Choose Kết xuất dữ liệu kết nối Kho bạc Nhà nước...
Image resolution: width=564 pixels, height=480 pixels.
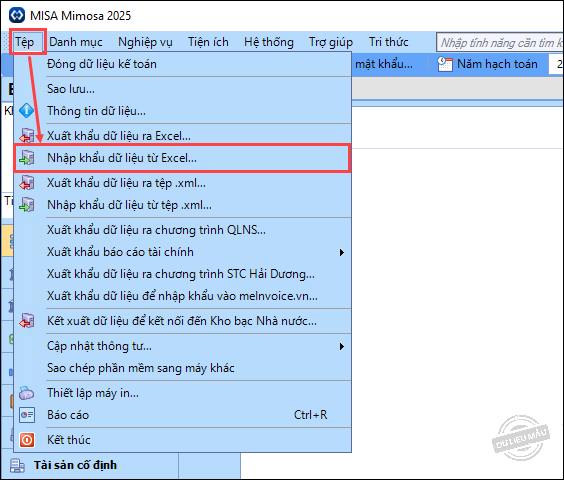[x=182, y=321]
